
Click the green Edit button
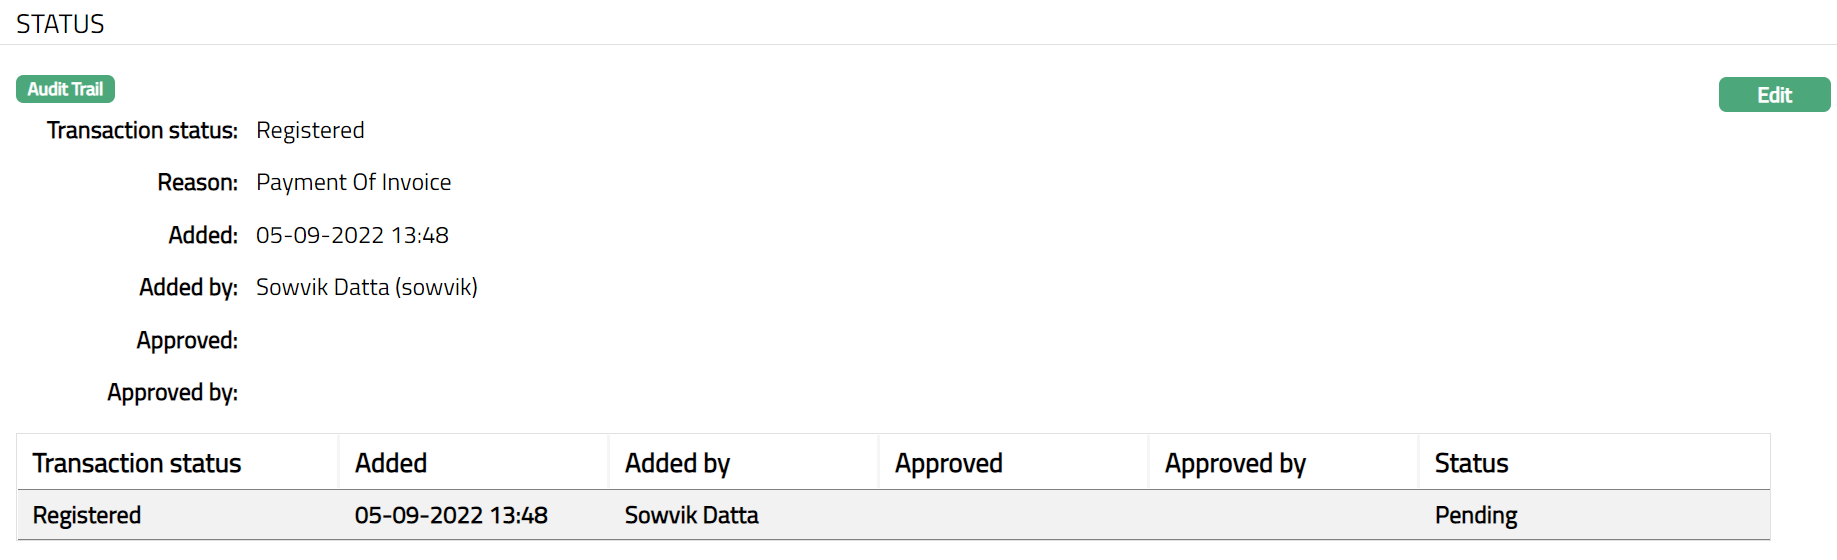[x=1774, y=95]
